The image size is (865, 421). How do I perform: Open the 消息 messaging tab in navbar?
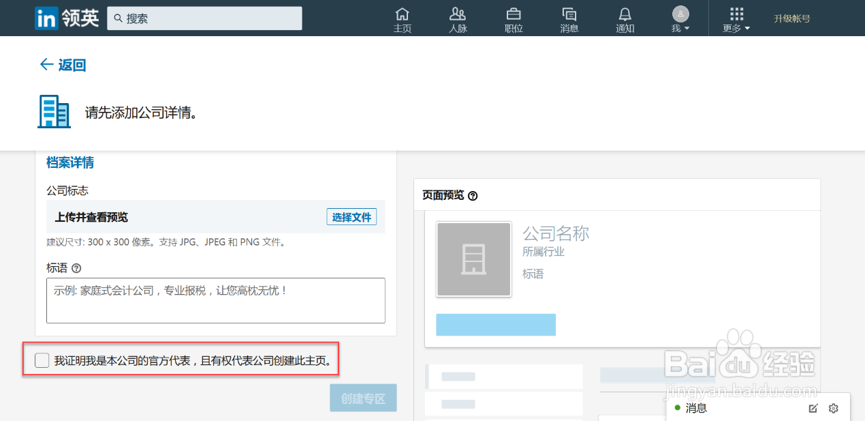click(x=569, y=20)
